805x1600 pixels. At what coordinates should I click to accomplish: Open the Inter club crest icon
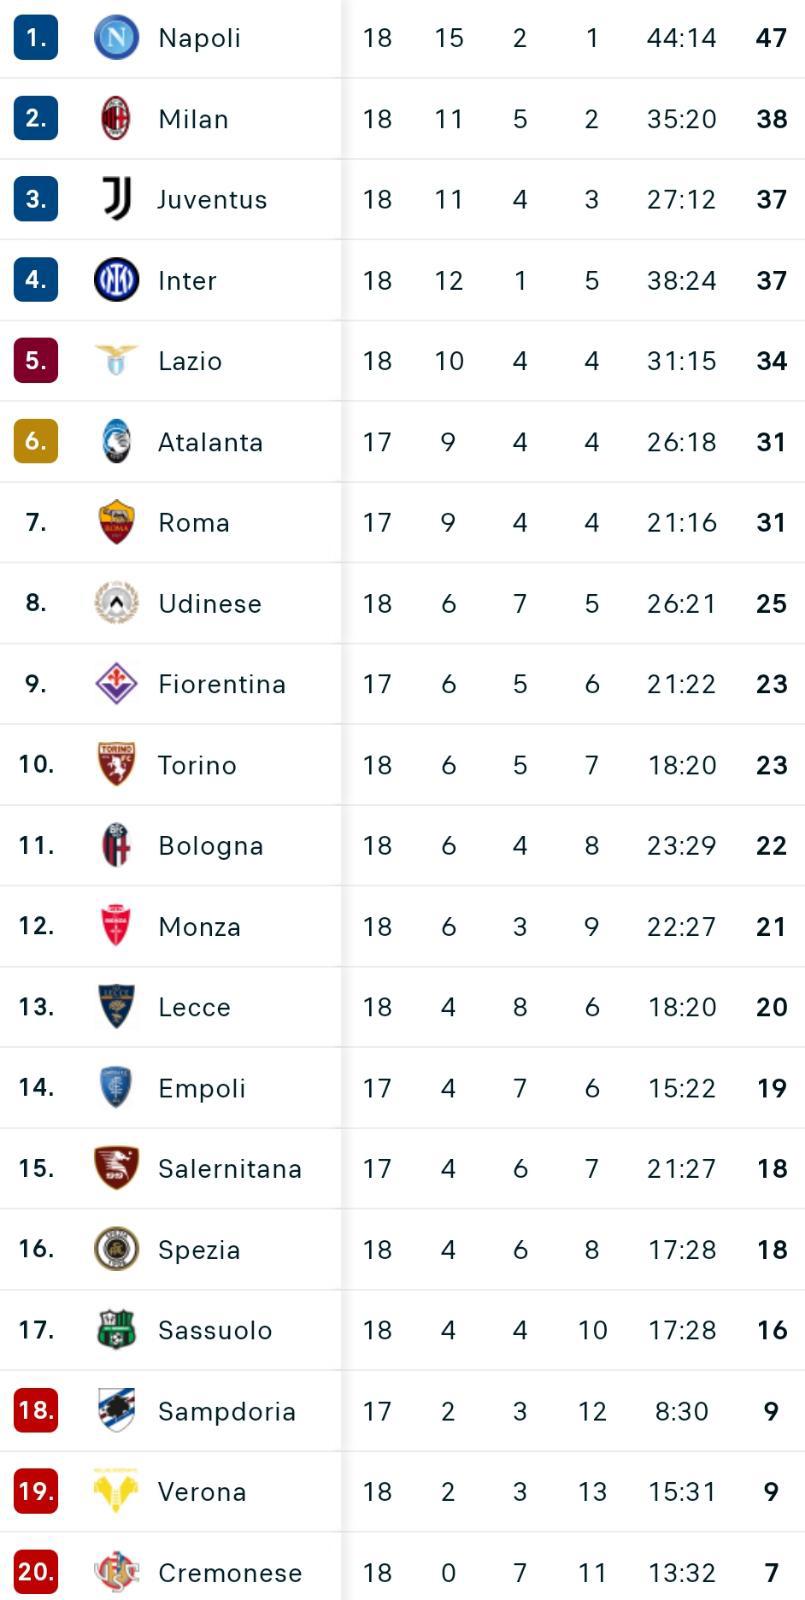click(x=116, y=280)
